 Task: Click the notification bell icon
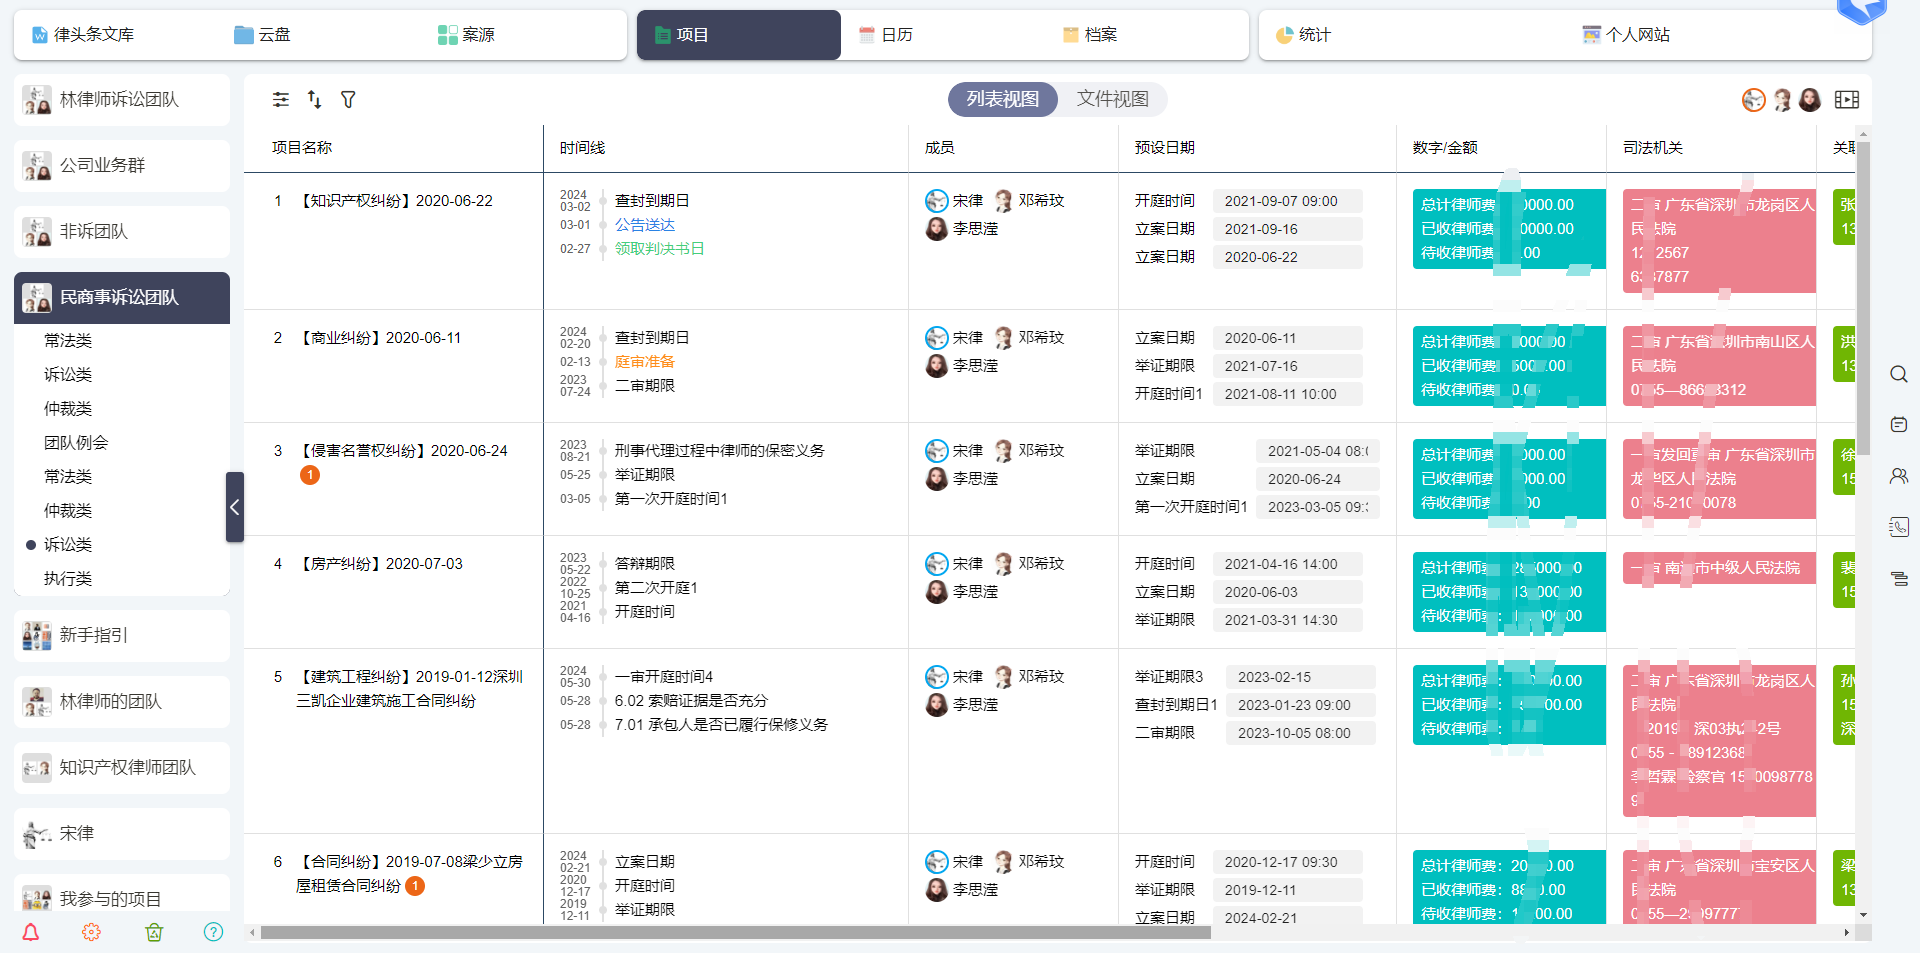[31, 932]
